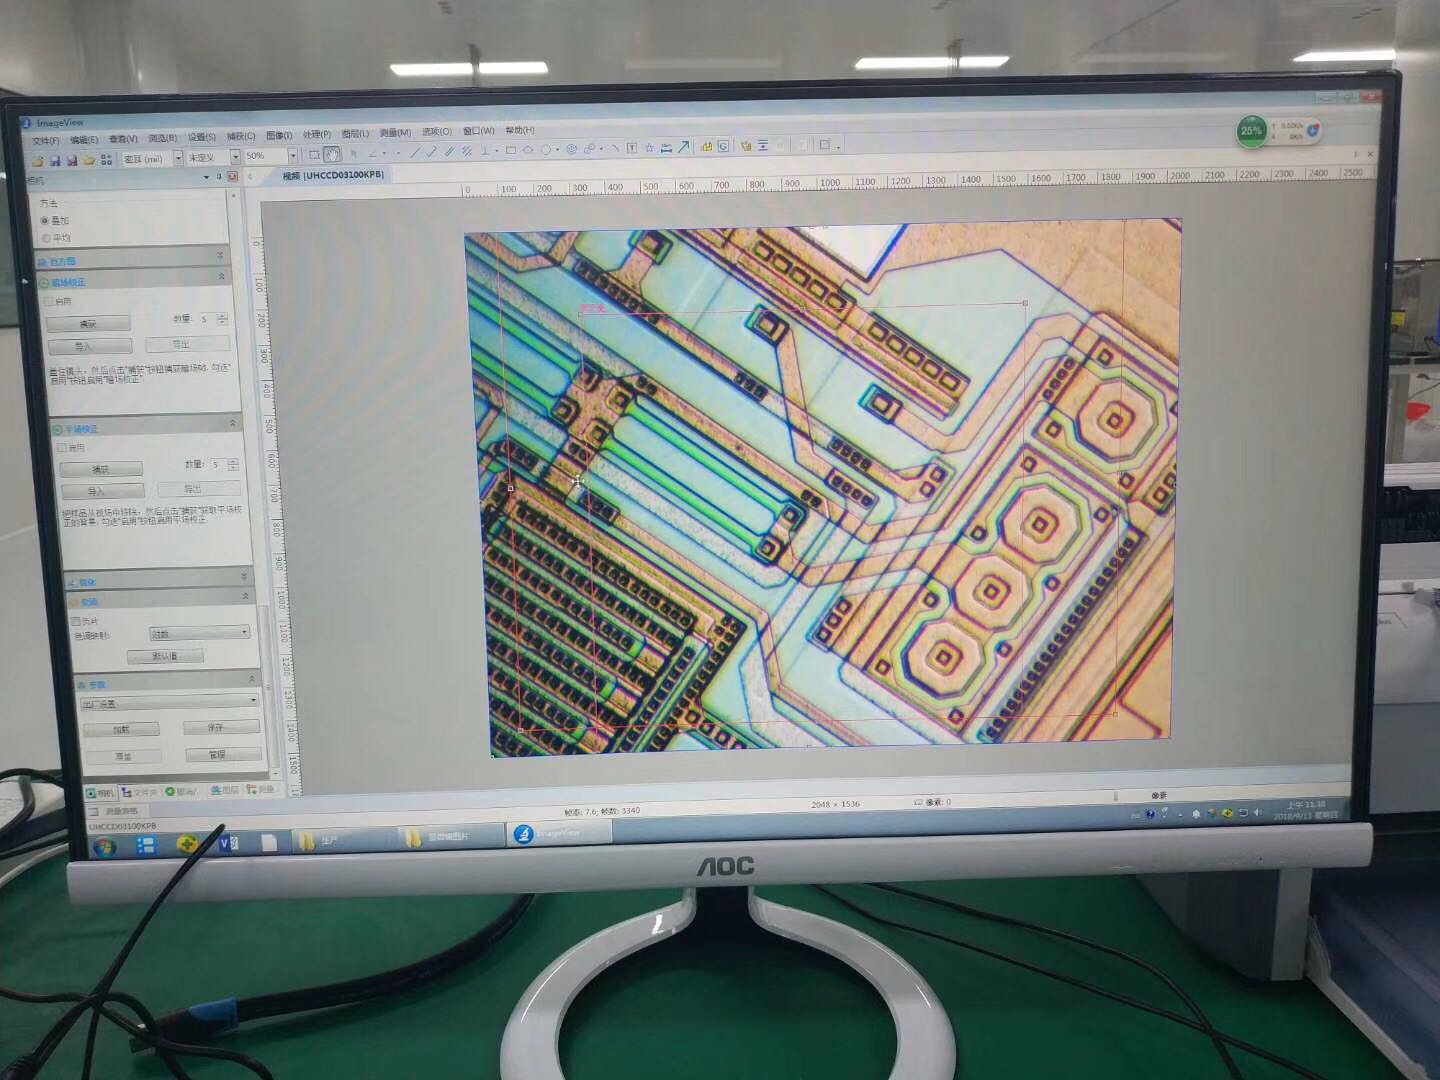
Task: Select the parallel lines measurement tool
Action: pyautogui.click(x=449, y=152)
